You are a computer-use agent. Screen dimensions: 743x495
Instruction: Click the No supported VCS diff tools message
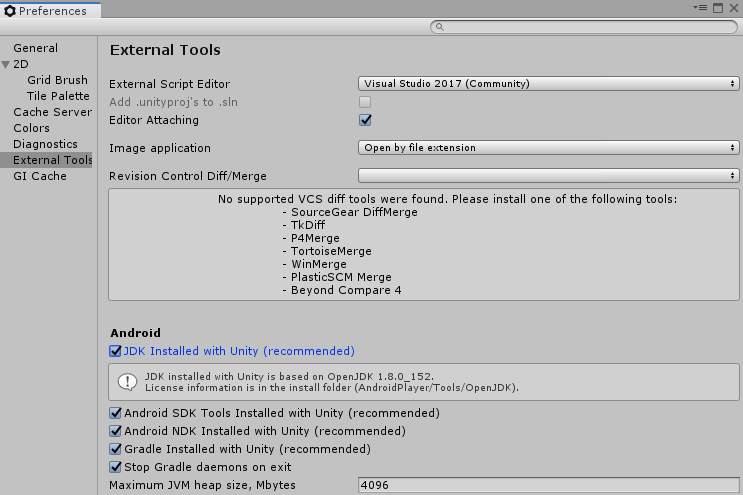447,199
